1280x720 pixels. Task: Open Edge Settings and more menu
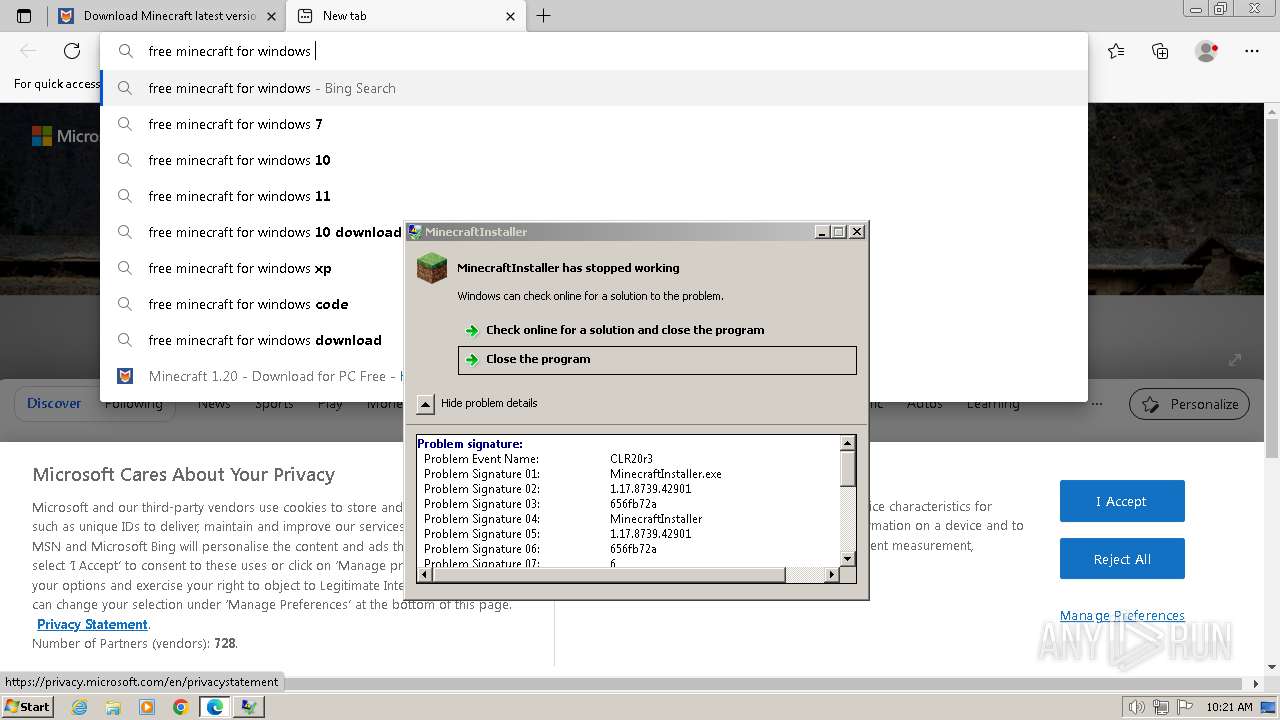point(1252,51)
